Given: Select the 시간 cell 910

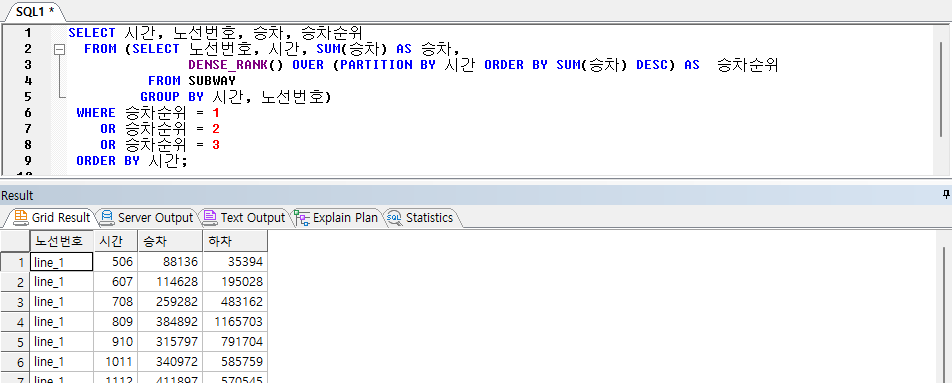Looking at the screenshot, I should pyautogui.click(x=115, y=342).
